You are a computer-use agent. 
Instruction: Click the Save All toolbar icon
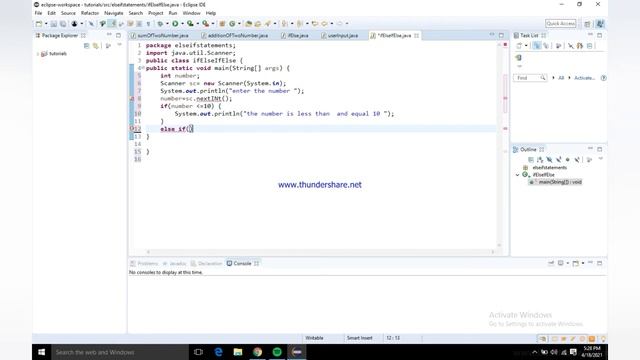pyautogui.click(x=63, y=24)
